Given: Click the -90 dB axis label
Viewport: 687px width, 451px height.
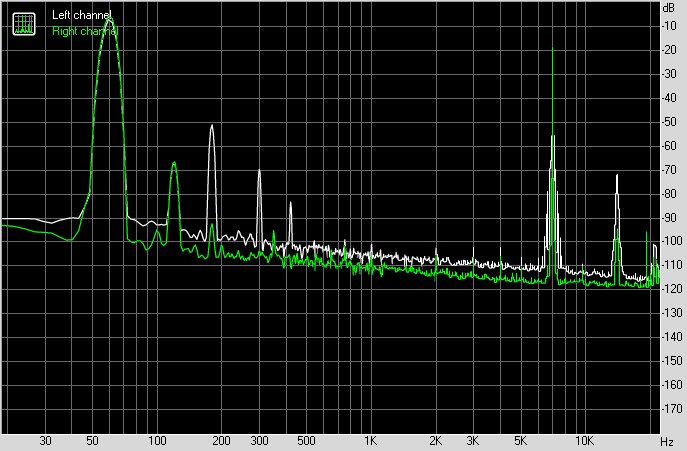Looking at the screenshot, I should [x=670, y=217].
